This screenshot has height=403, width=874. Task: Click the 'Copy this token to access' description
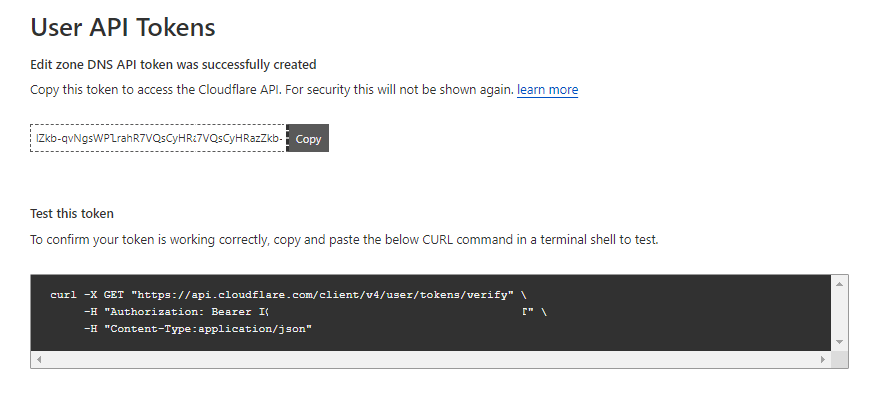click(270, 90)
